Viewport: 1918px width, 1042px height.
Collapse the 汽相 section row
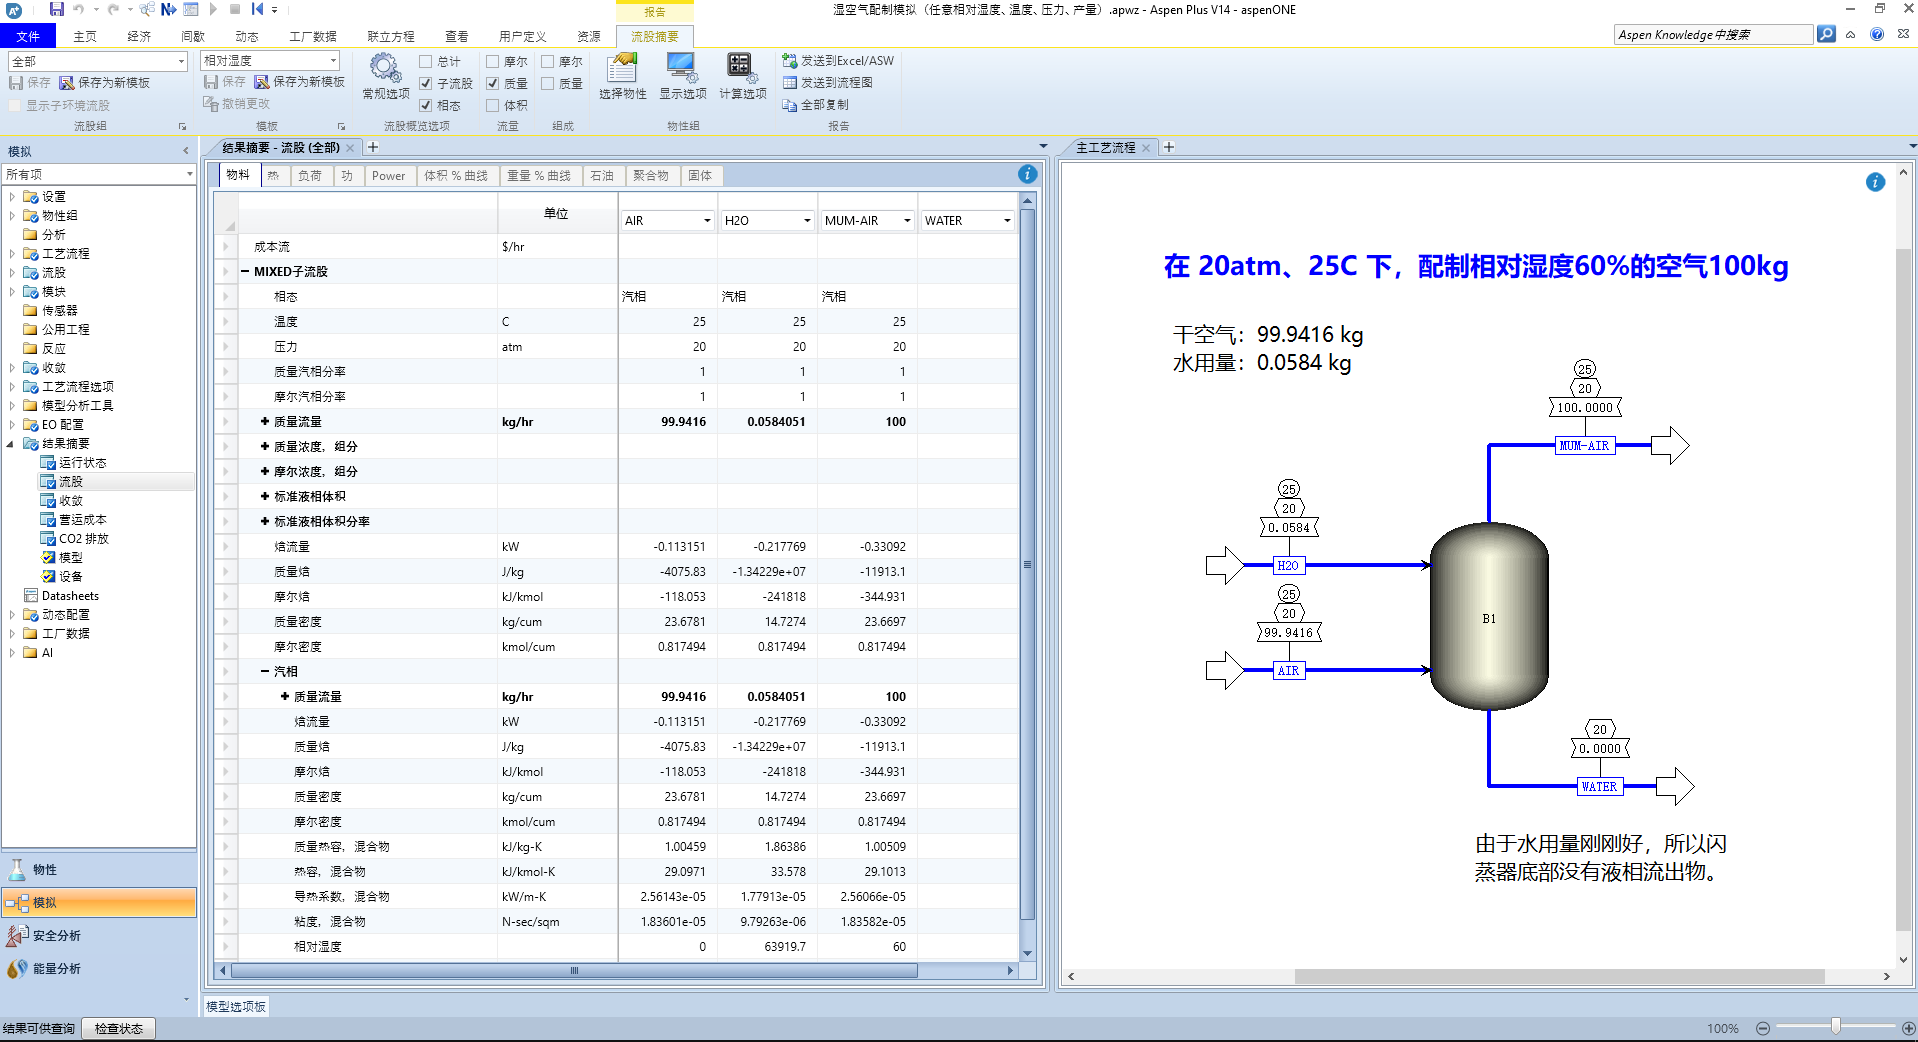click(x=265, y=671)
